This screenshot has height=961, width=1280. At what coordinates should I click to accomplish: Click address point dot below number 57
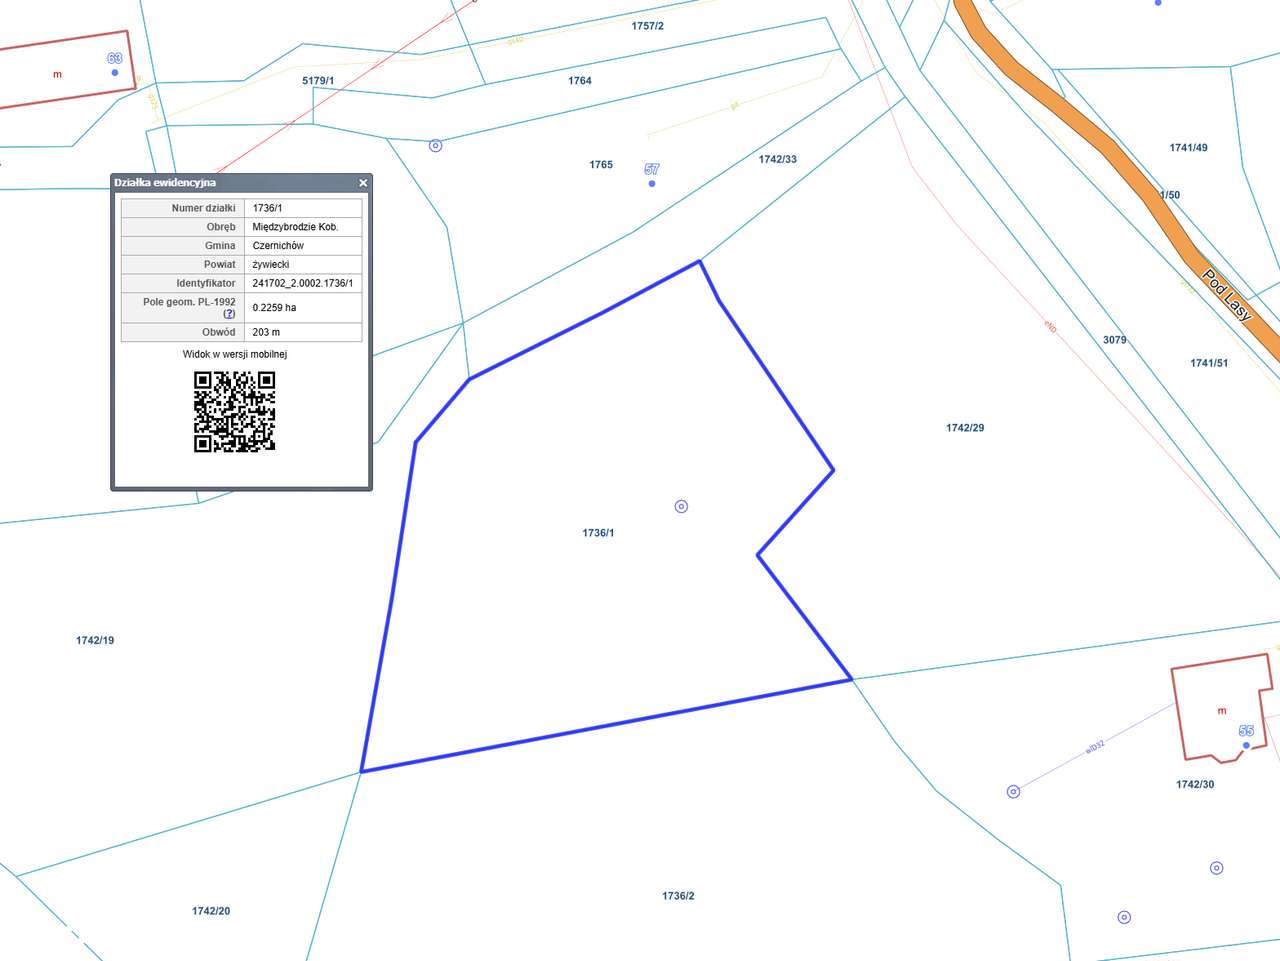652,183
